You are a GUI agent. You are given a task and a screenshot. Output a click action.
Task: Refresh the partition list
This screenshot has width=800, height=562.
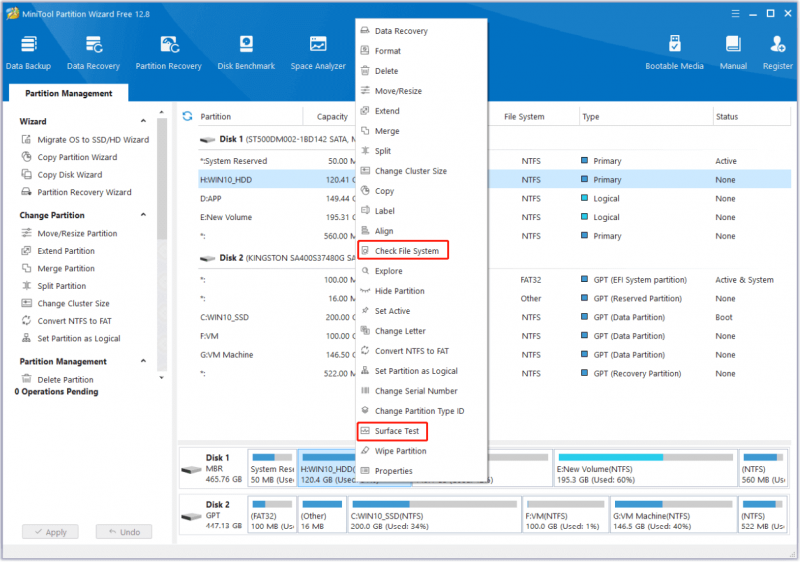pos(187,116)
